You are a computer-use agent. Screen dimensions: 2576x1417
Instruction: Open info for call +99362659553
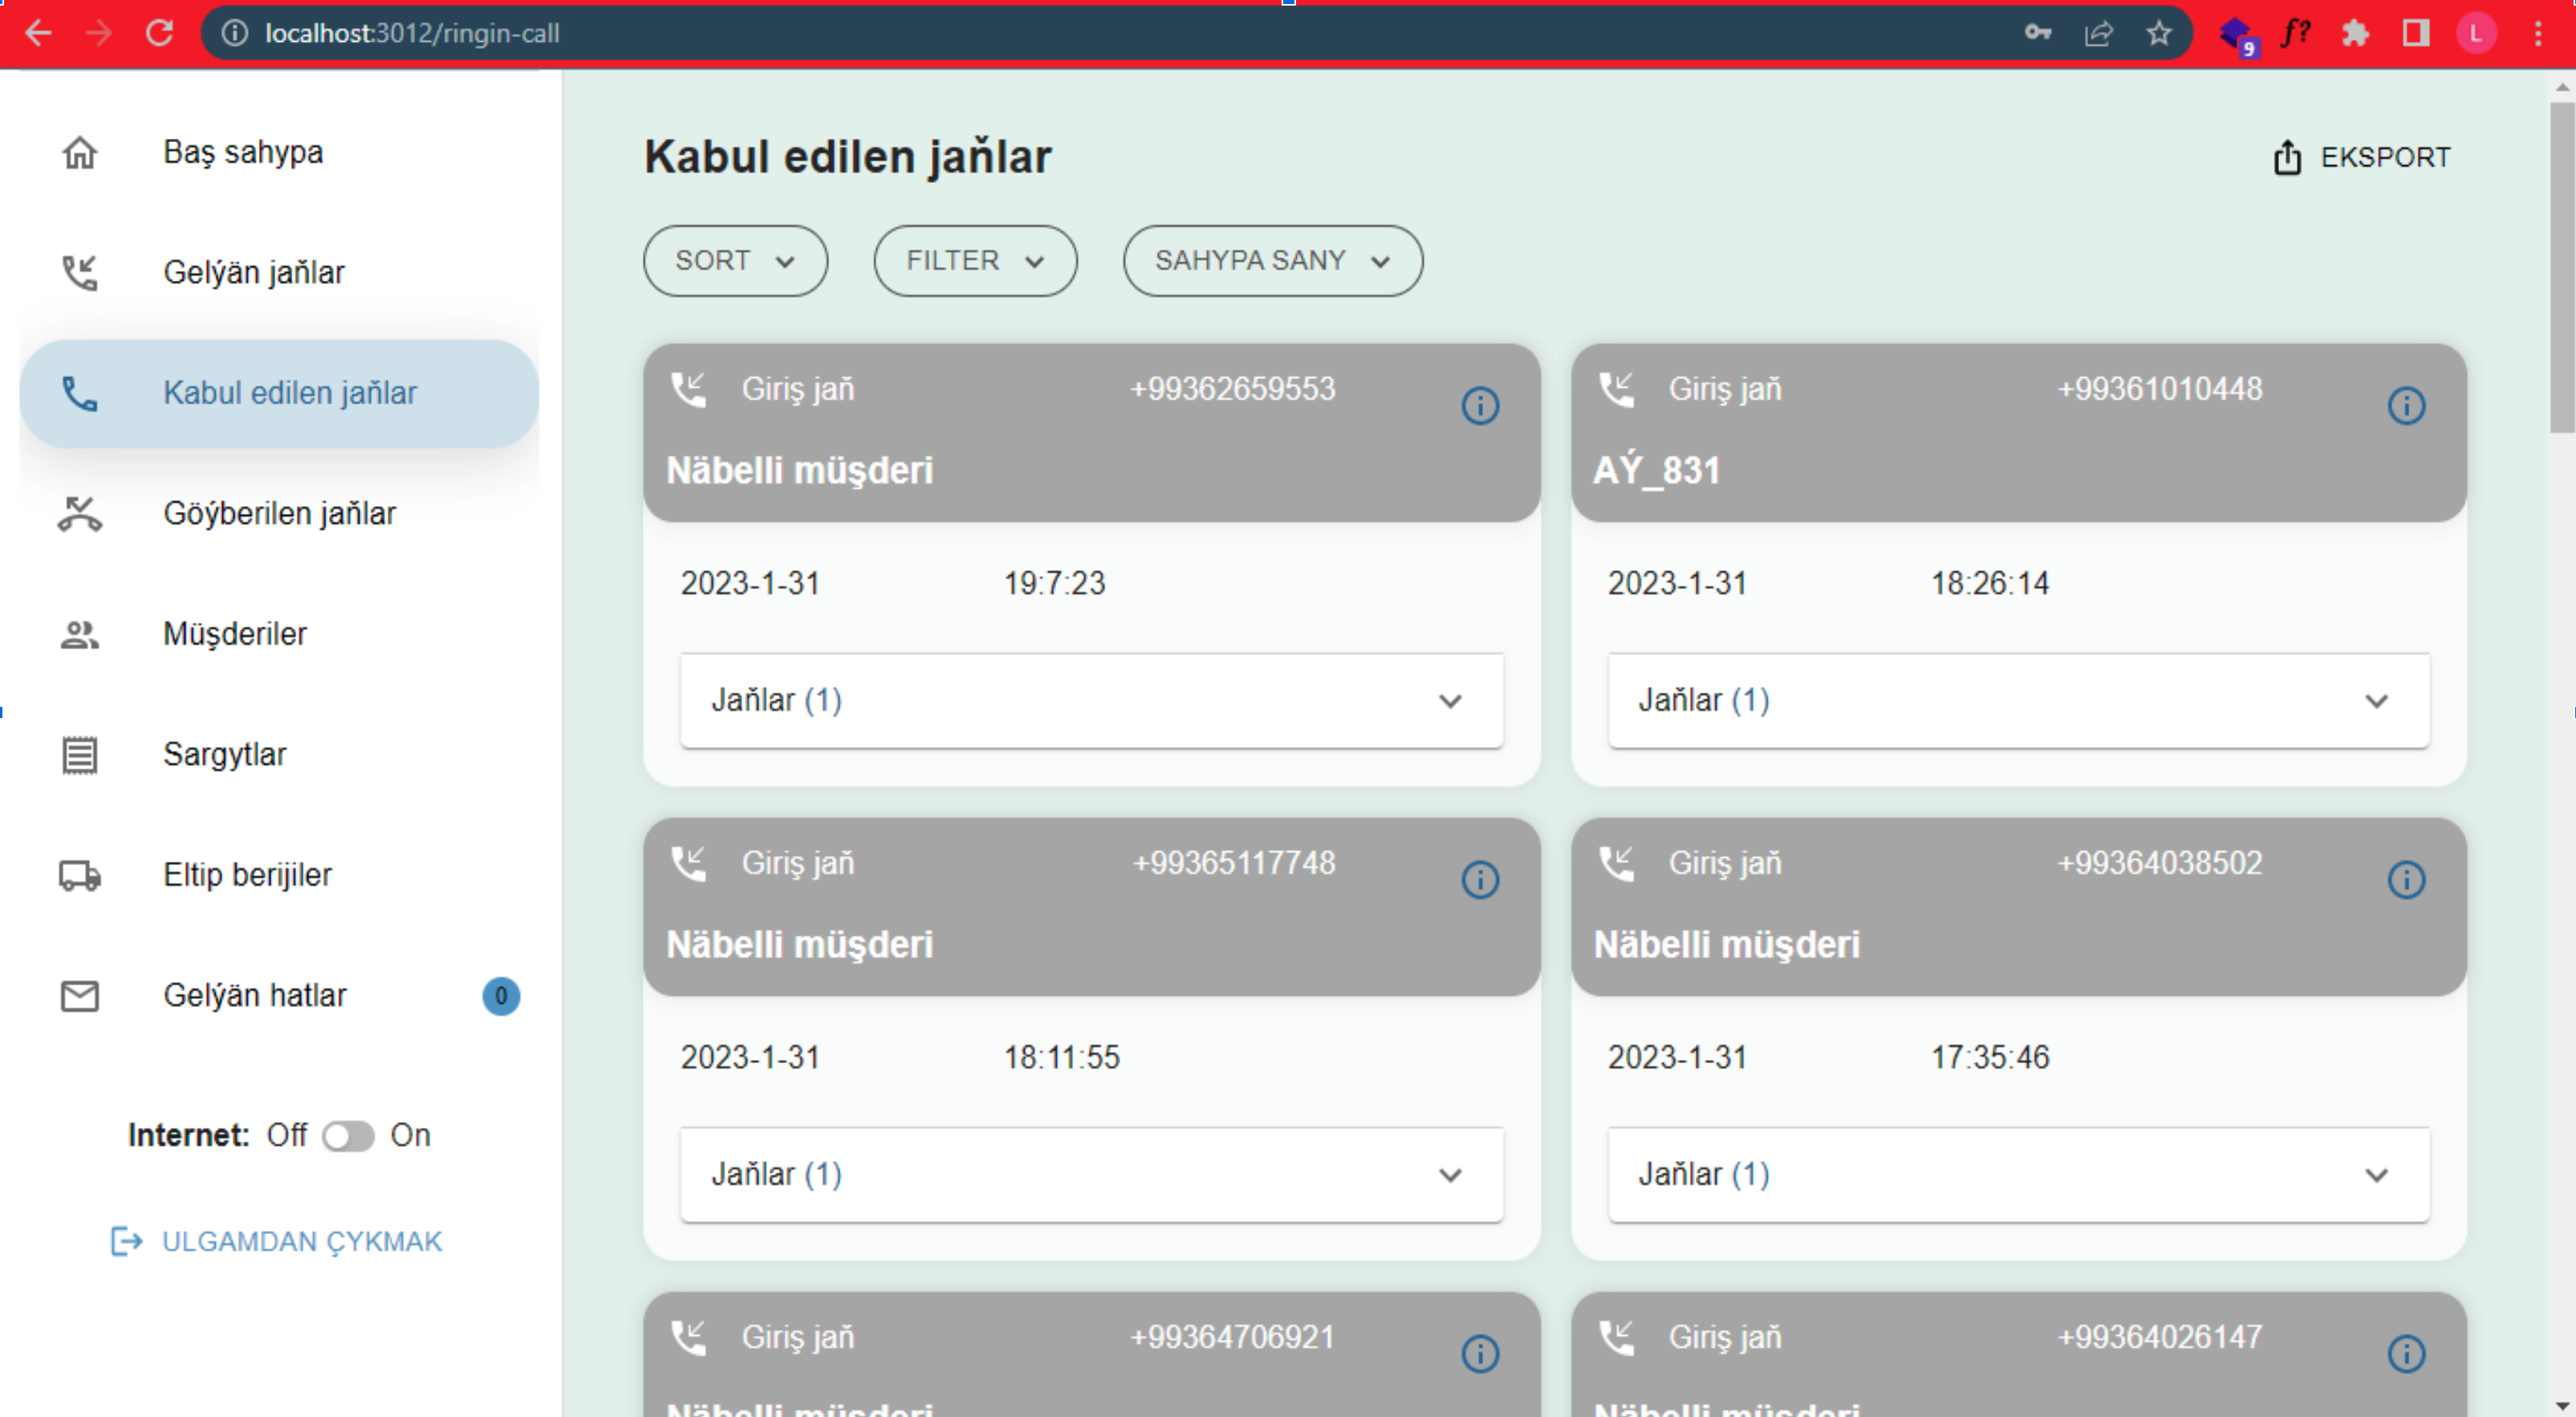point(1480,406)
